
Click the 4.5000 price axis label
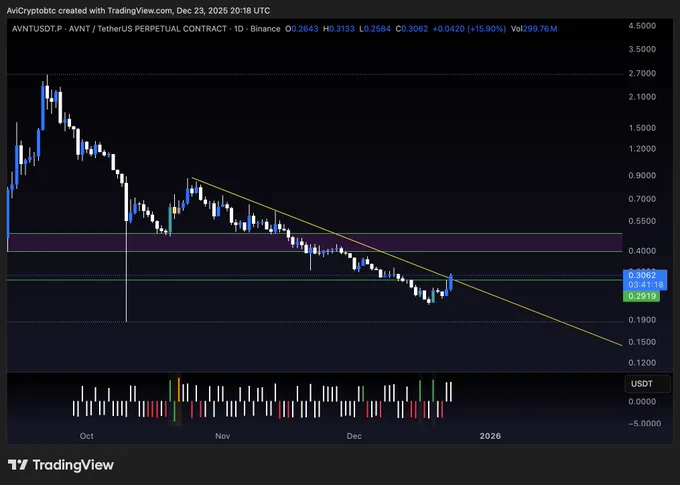point(642,26)
